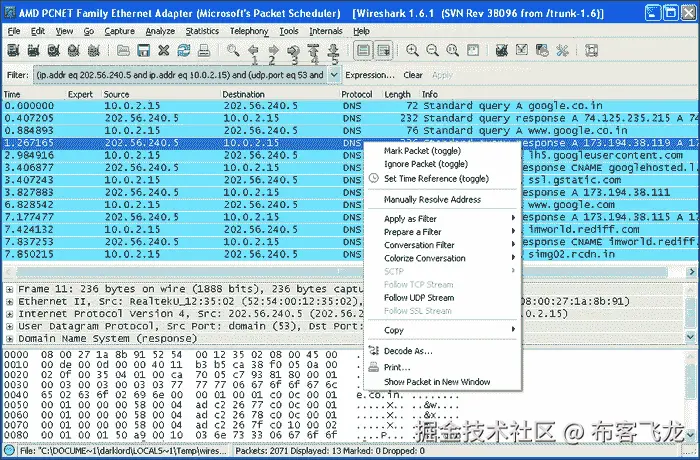700x460 pixels.
Task: Open preferences wrench icon
Action: [x=562, y=50]
